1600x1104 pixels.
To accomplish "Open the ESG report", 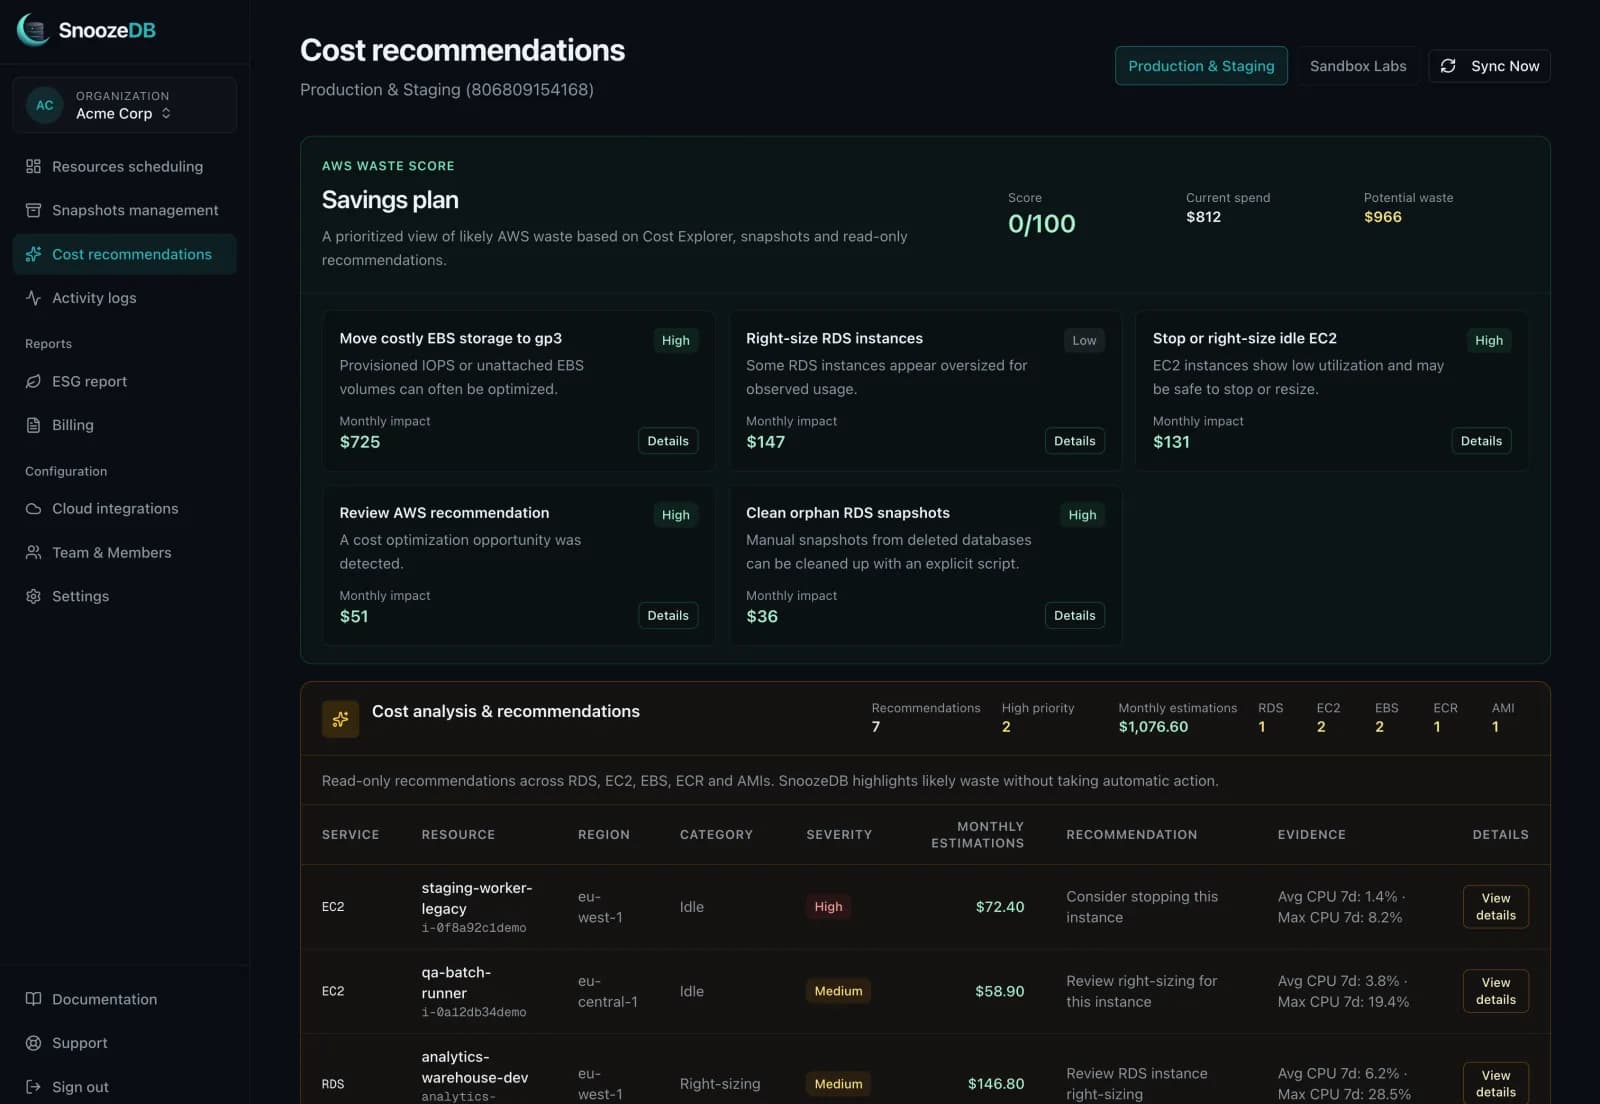I will [x=124, y=381].
